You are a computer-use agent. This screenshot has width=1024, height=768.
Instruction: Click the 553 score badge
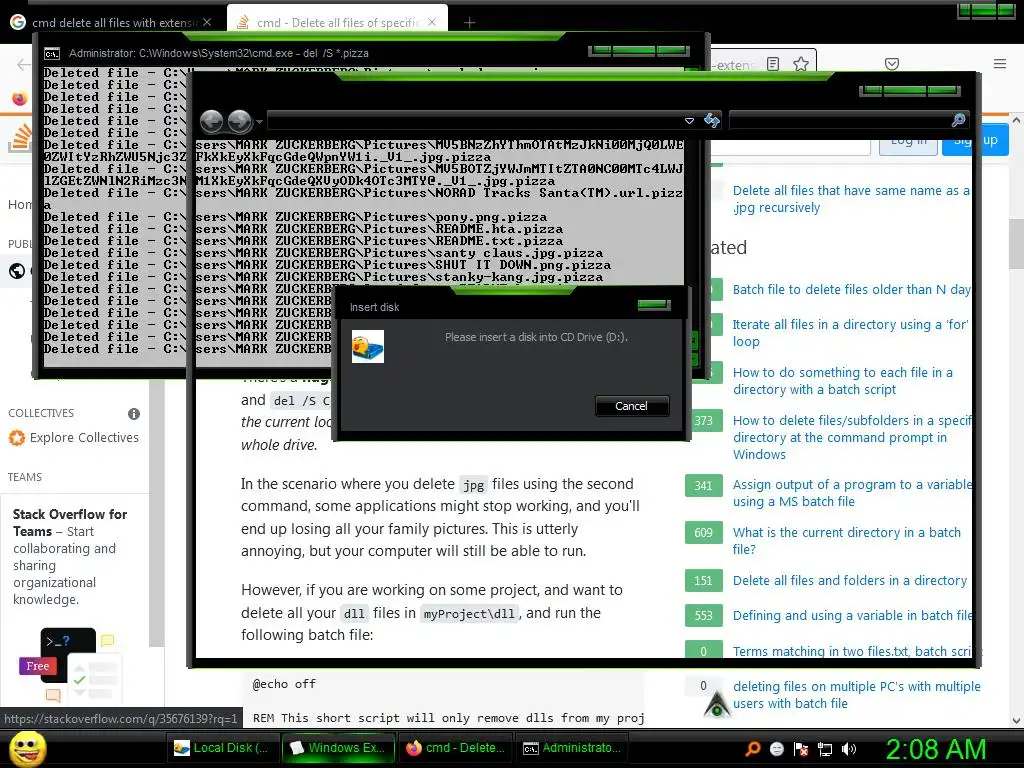pyautogui.click(x=703, y=615)
